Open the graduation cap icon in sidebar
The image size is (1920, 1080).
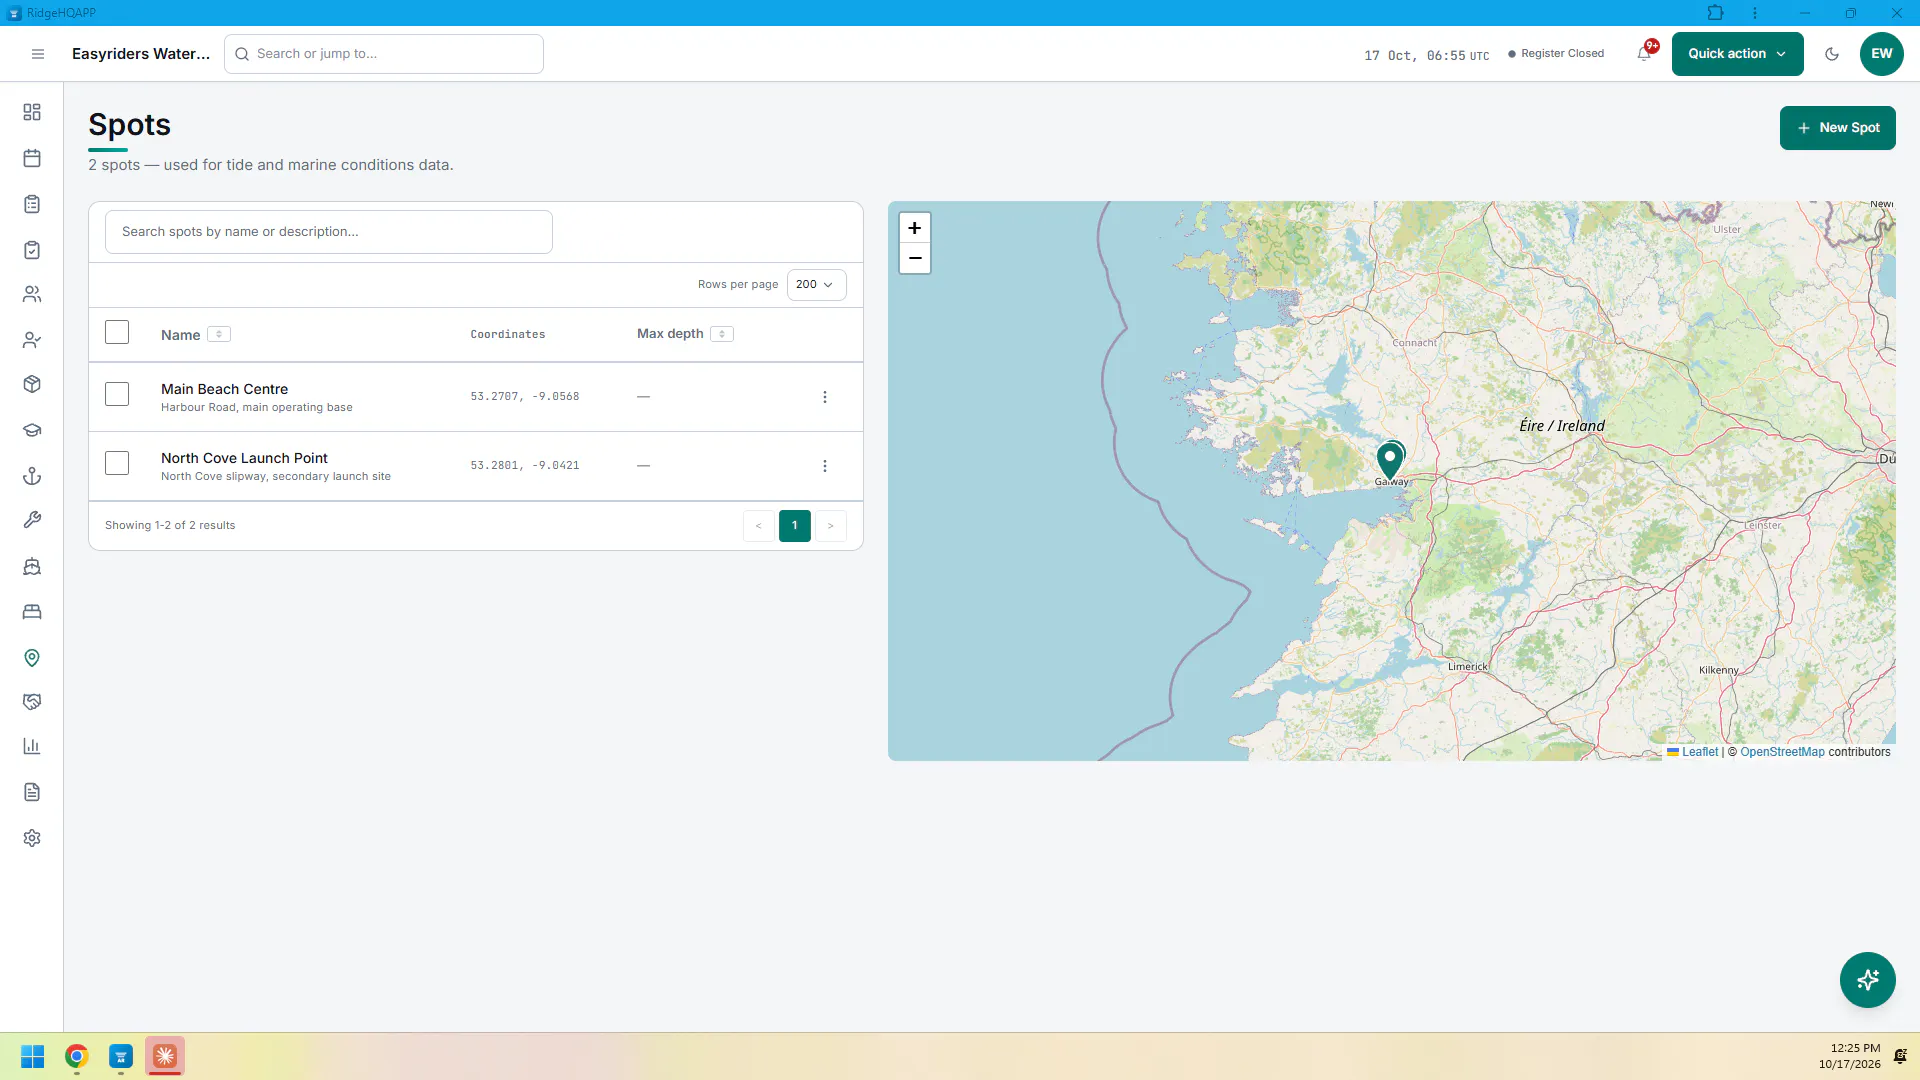(x=32, y=430)
